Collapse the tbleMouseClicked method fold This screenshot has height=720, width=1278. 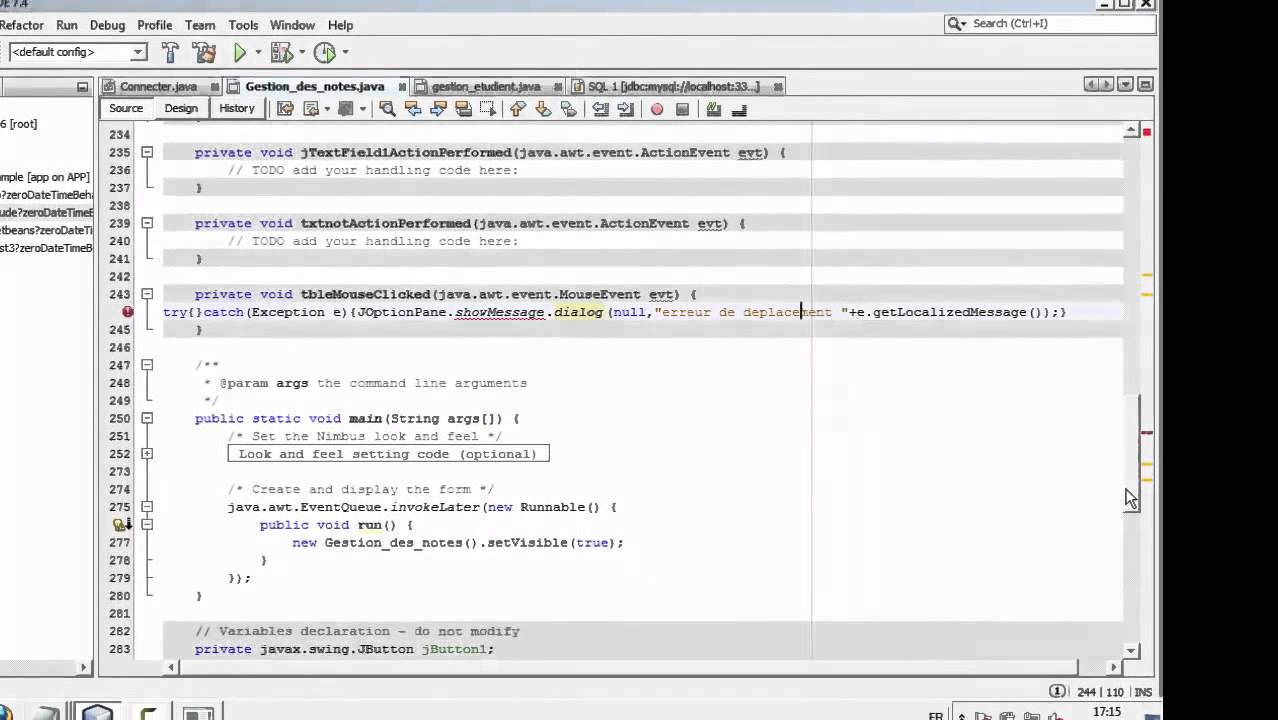tap(147, 294)
